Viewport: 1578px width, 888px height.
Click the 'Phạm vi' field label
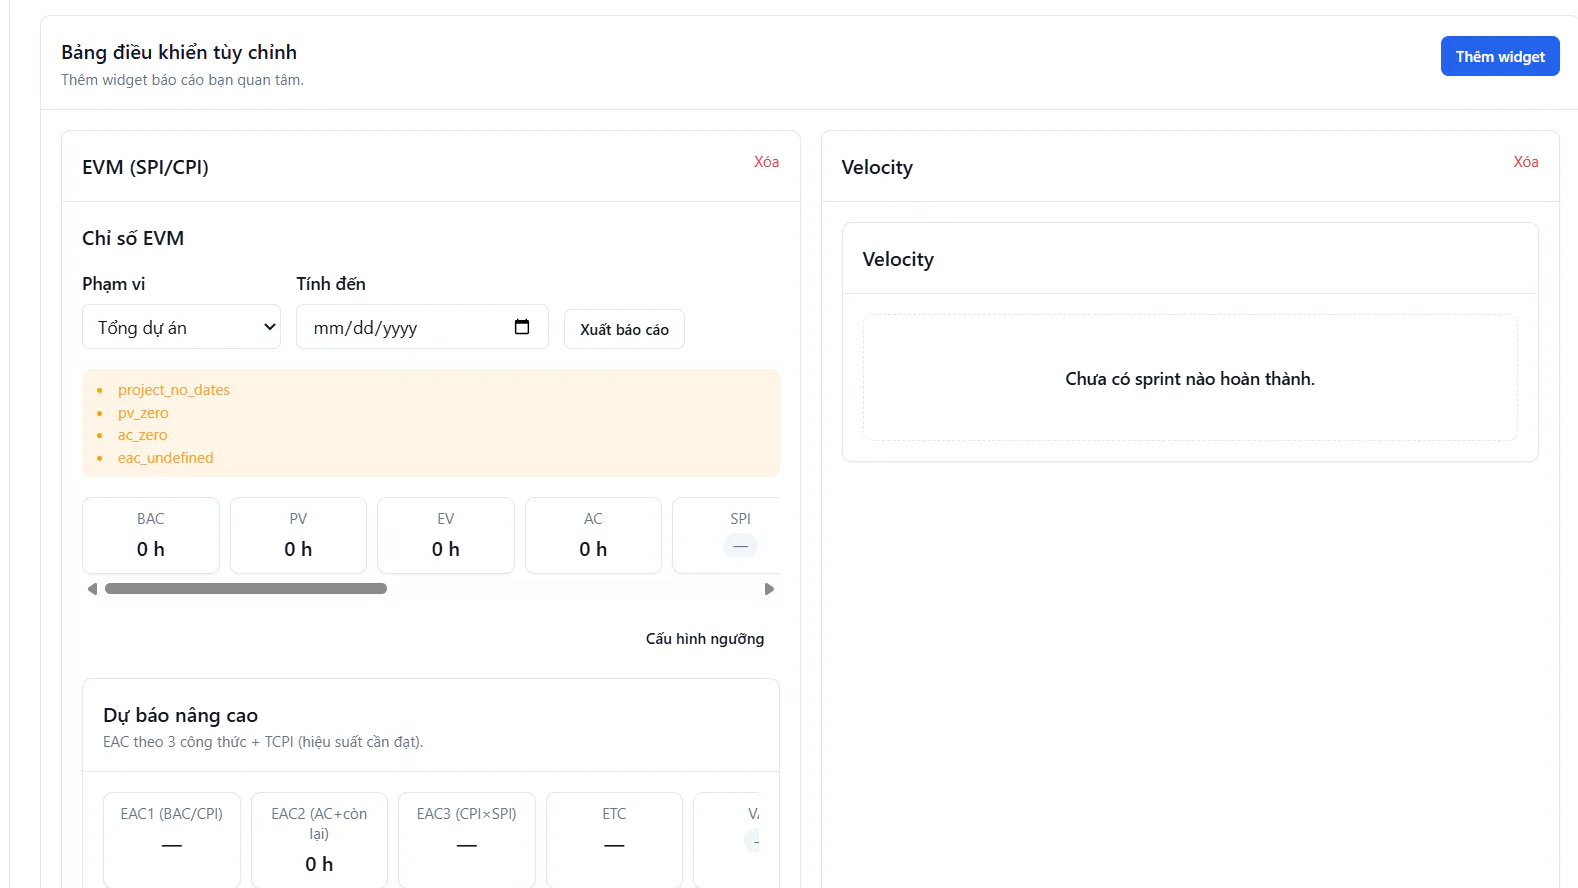coord(114,284)
